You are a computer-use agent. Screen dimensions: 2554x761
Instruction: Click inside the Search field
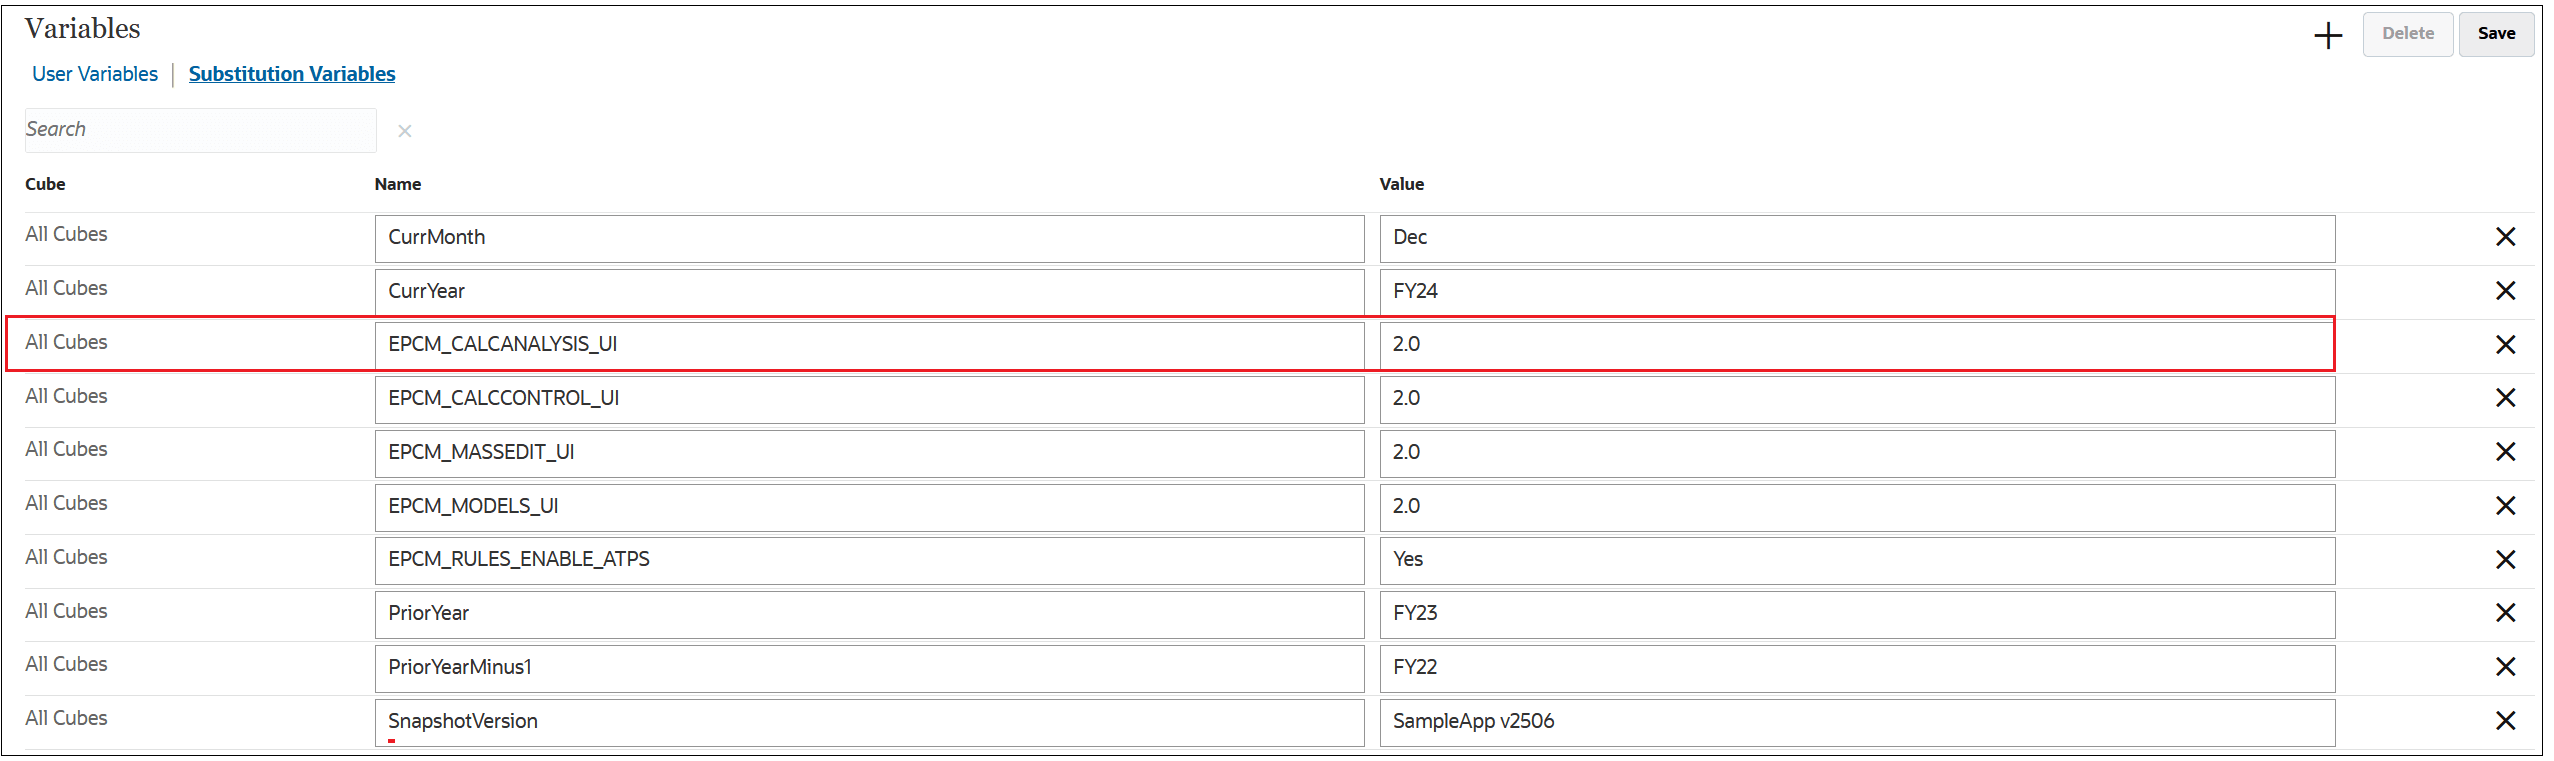pos(200,129)
